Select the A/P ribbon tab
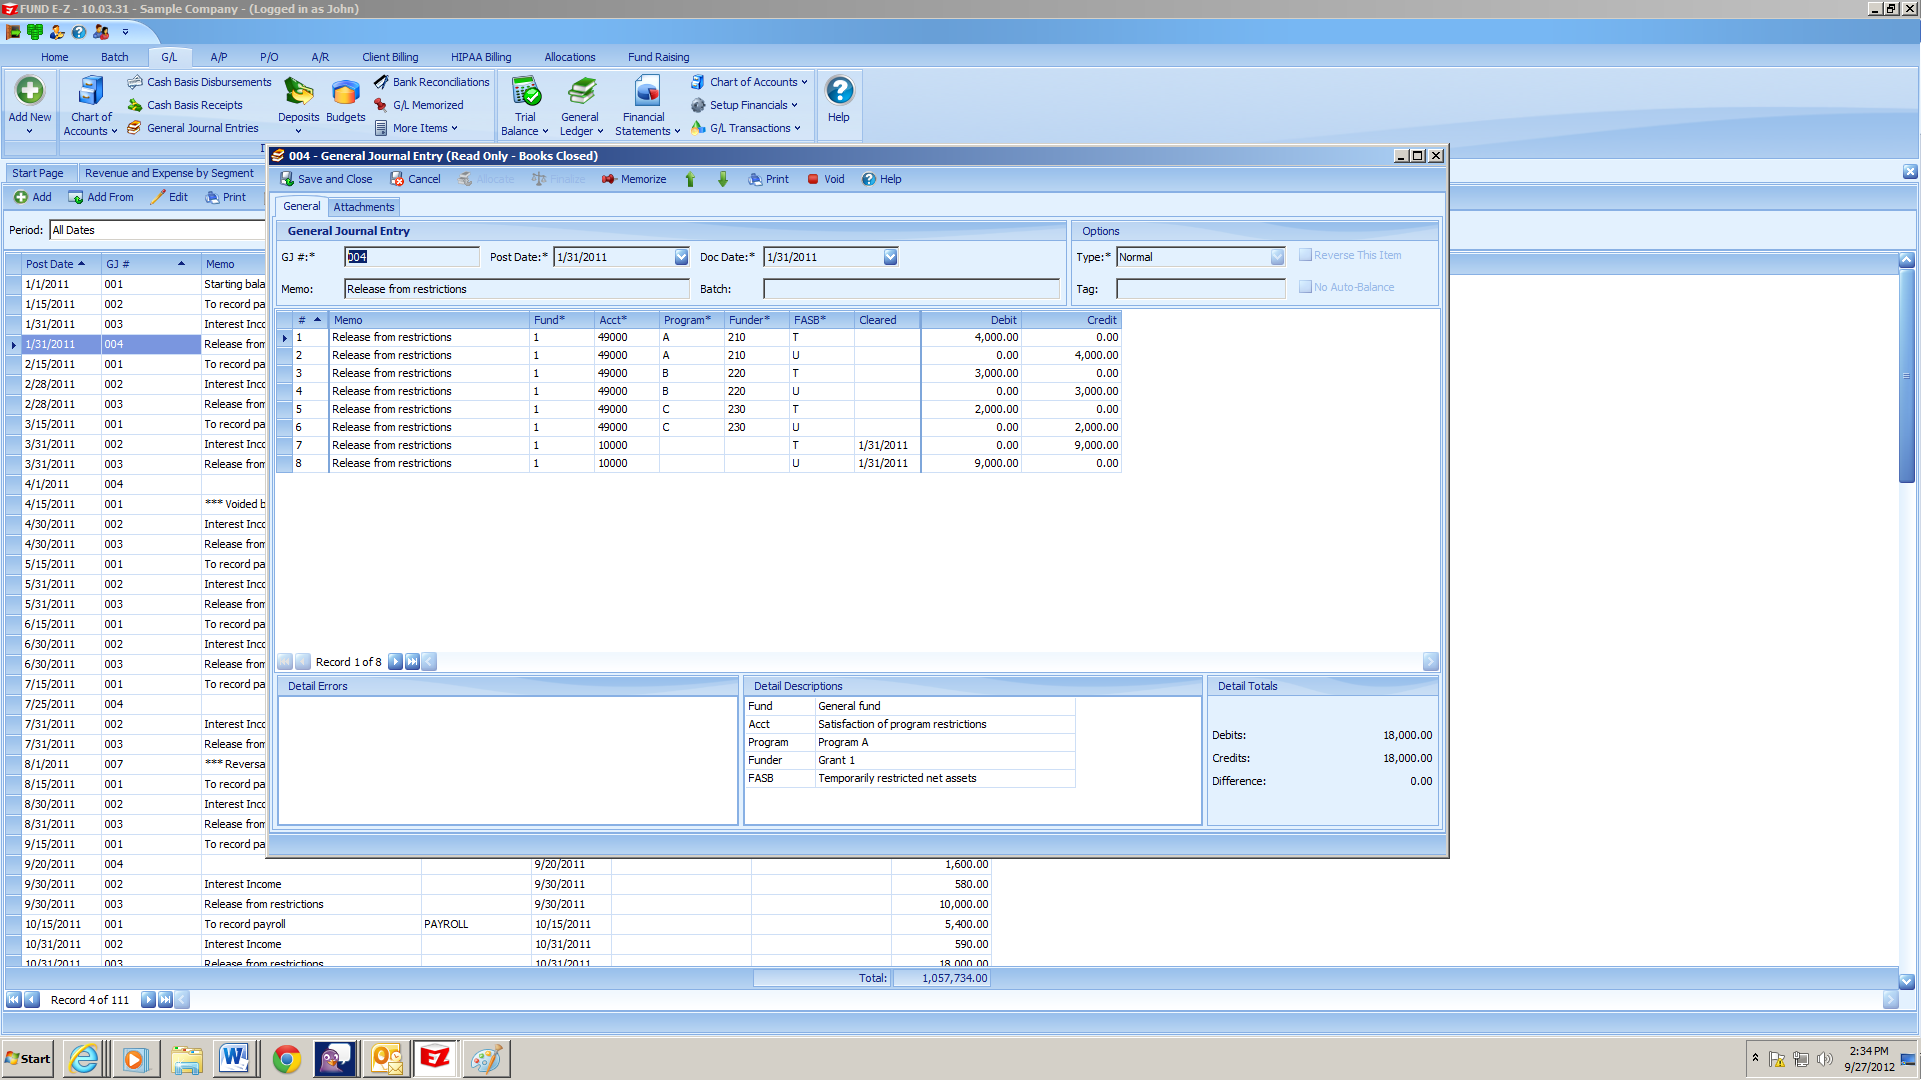This screenshot has width=1921, height=1080. 218,57
